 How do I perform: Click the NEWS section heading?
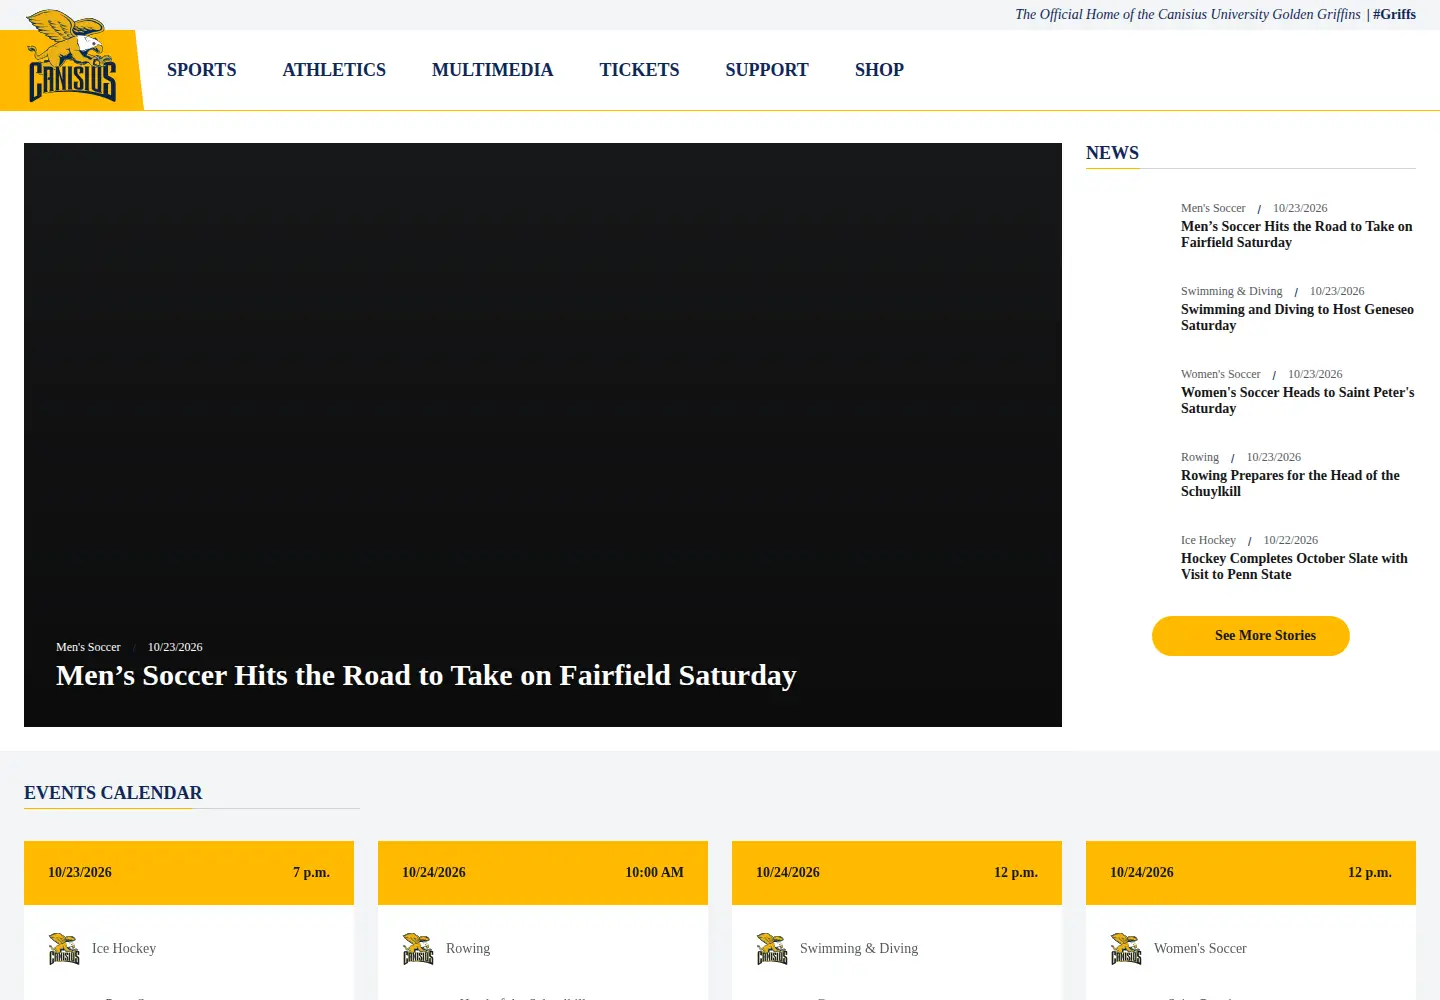pyautogui.click(x=1112, y=153)
